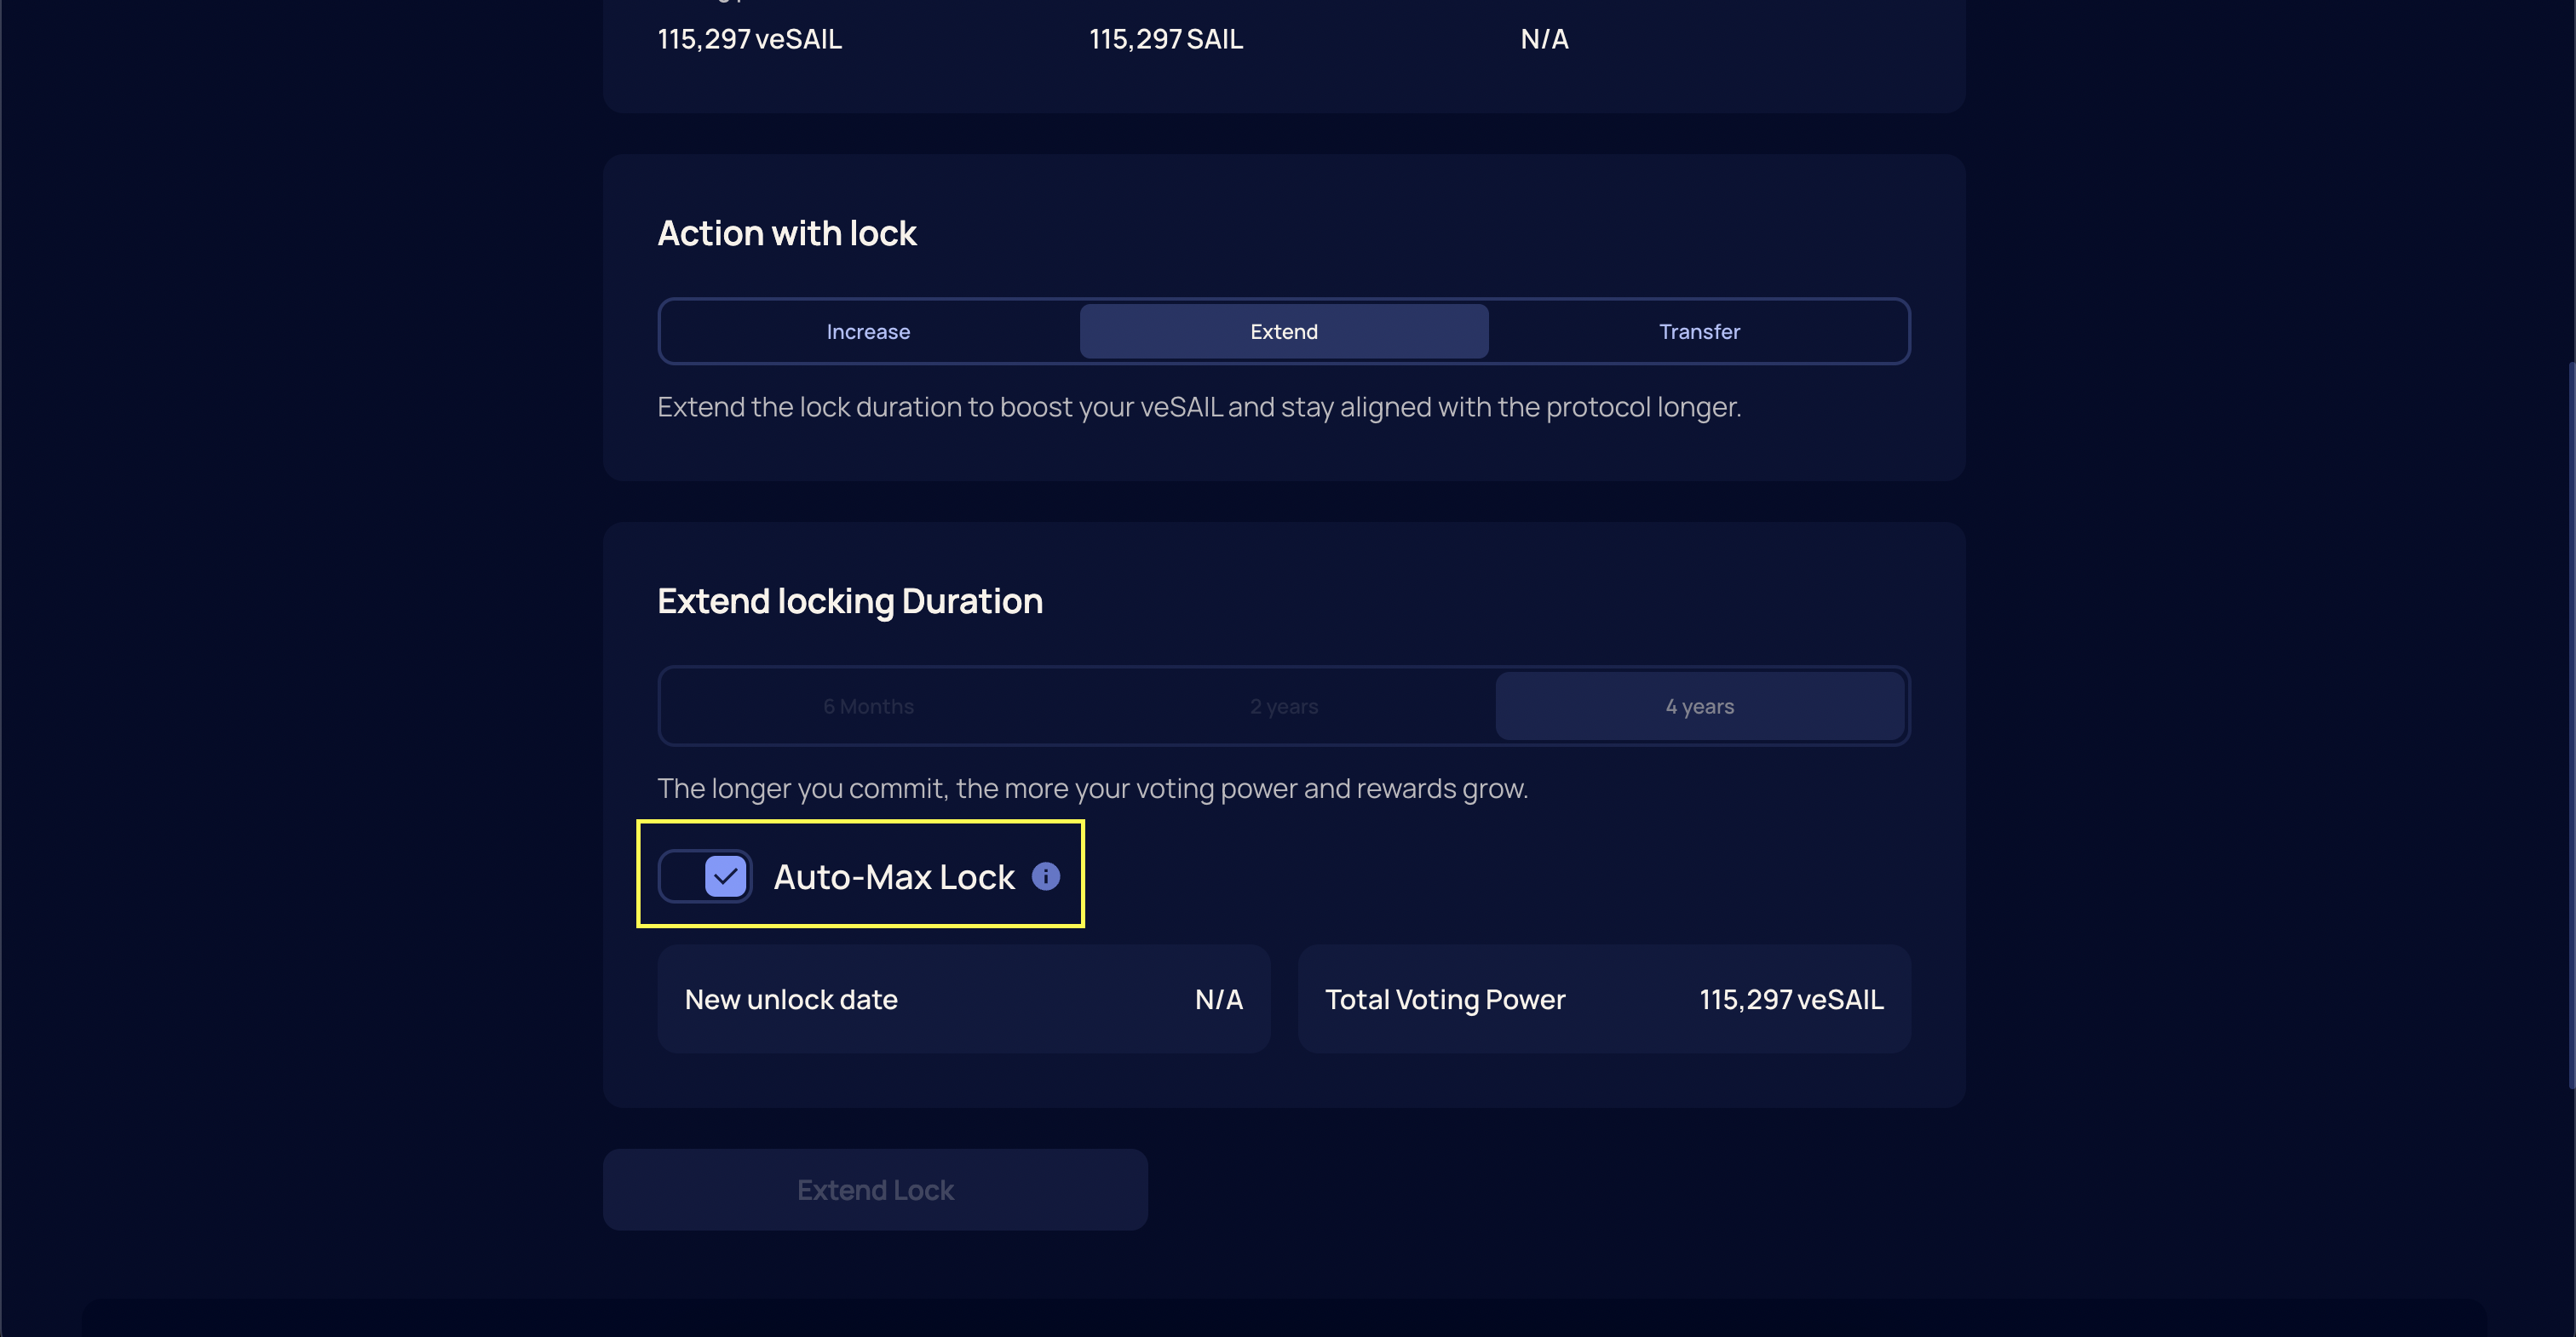The height and width of the screenshot is (1337, 2576).
Task: Click the Total Voting Power card
Action: pyautogui.click(x=1603, y=999)
